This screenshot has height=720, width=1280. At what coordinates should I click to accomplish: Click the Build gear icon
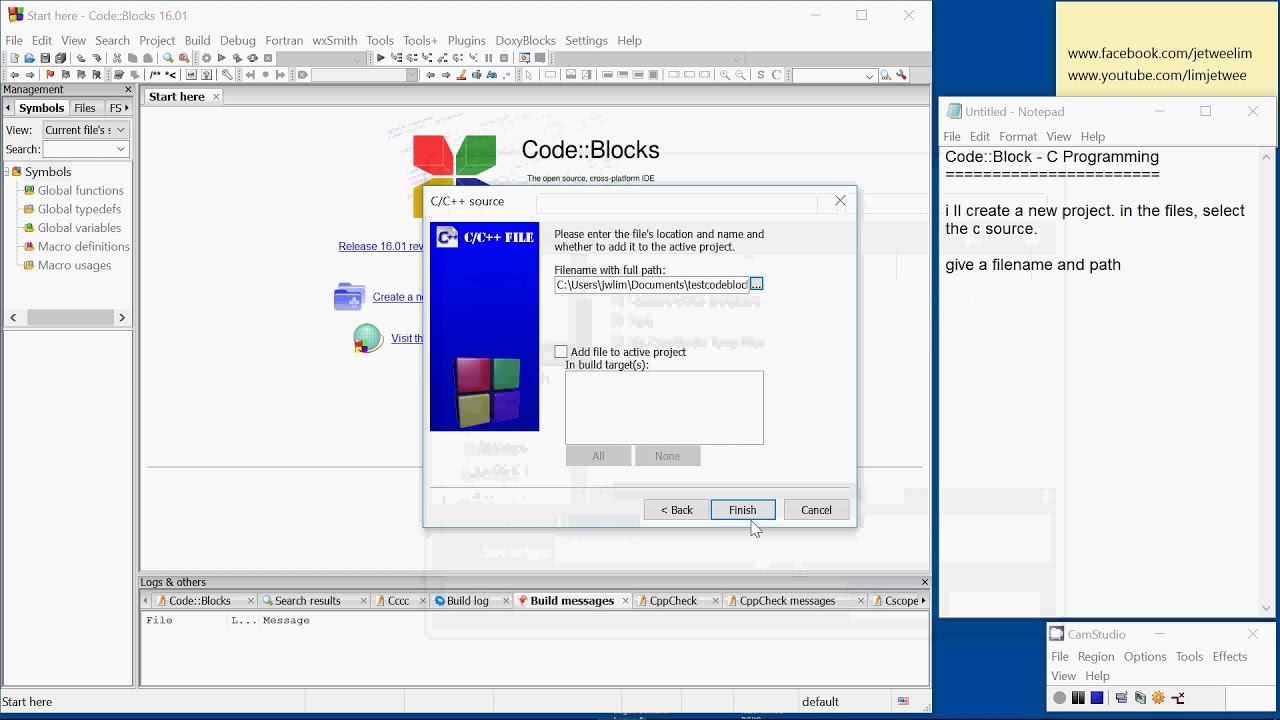206,58
